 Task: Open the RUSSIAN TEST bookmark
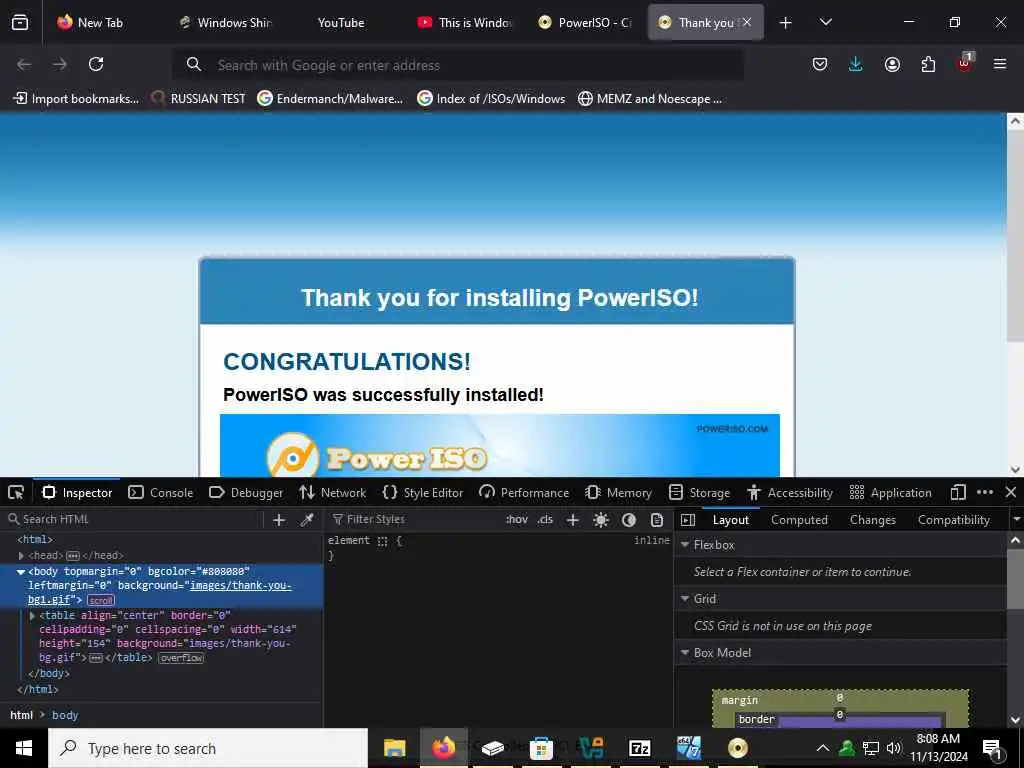tap(198, 99)
